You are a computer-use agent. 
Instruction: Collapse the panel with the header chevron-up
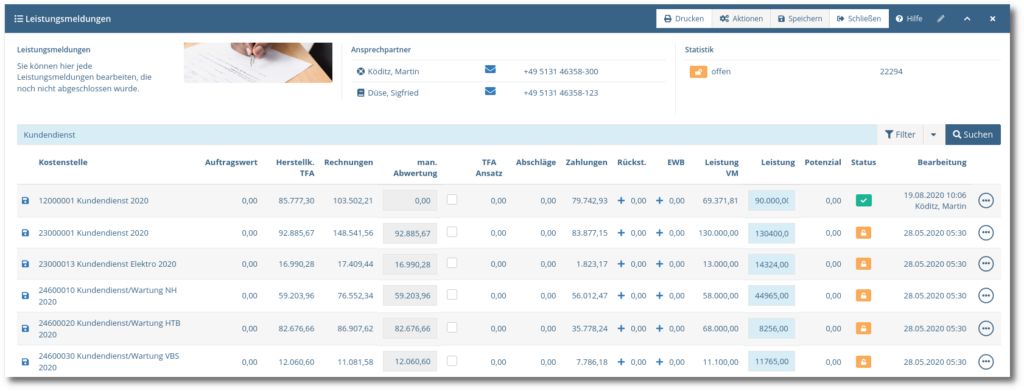click(x=967, y=19)
